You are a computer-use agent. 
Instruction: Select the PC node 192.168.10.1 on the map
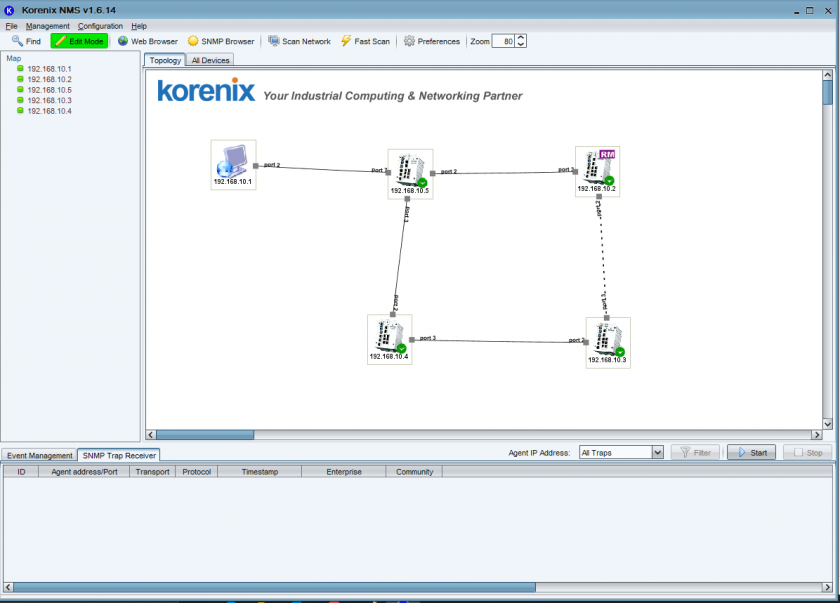[x=233, y=164]
